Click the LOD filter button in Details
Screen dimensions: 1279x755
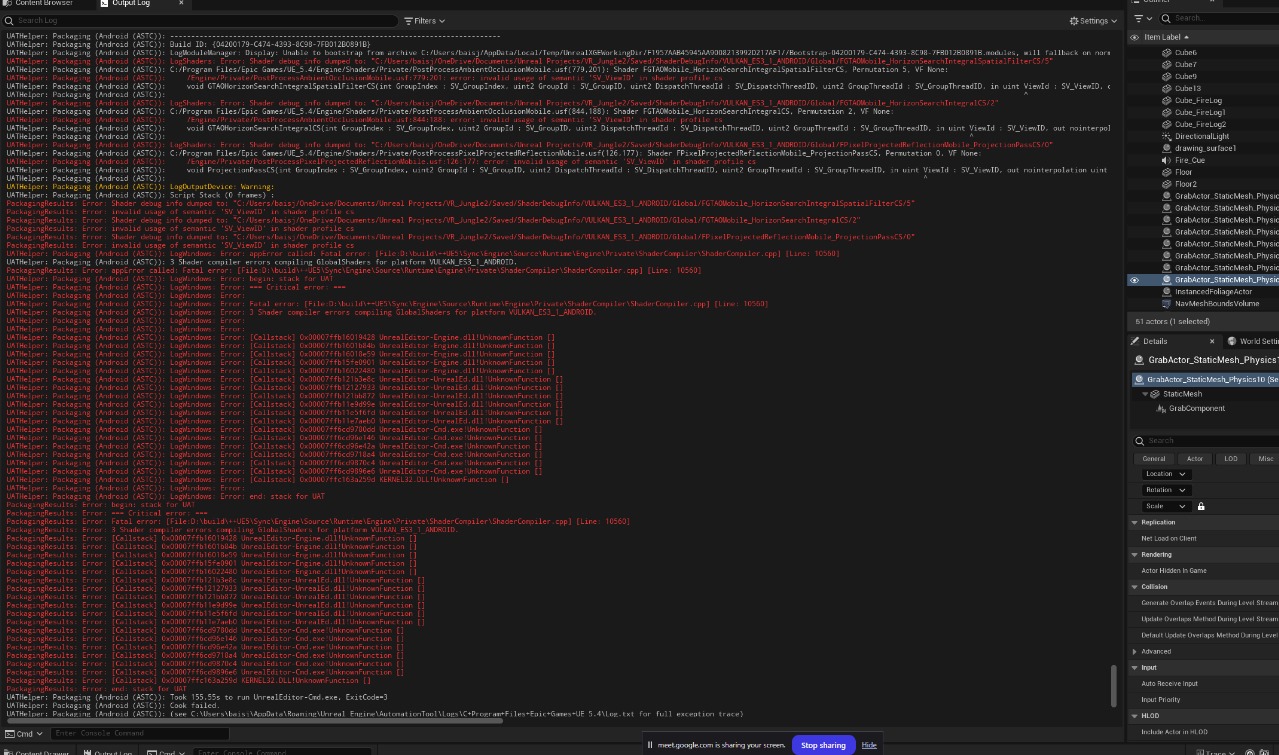1231,459
